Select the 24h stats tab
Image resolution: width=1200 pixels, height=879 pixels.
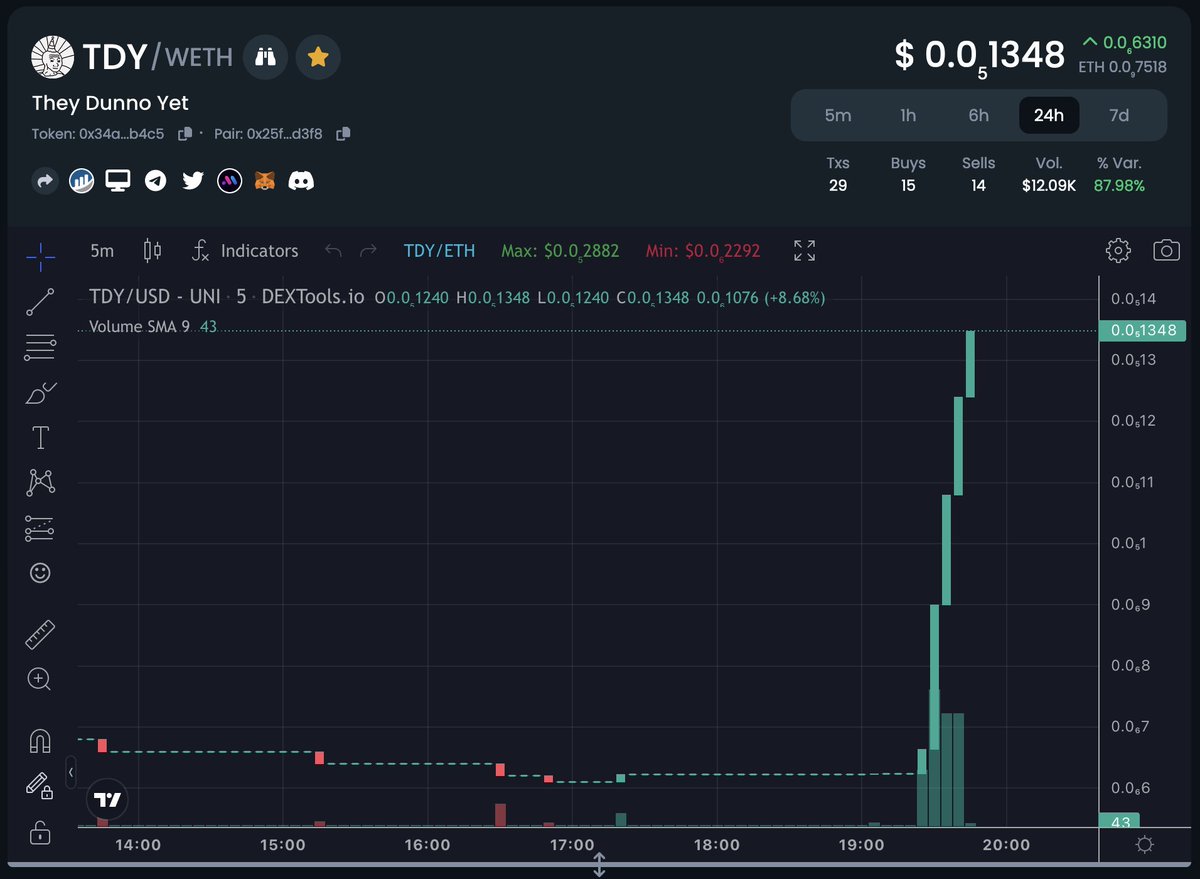coord(1049,115)
